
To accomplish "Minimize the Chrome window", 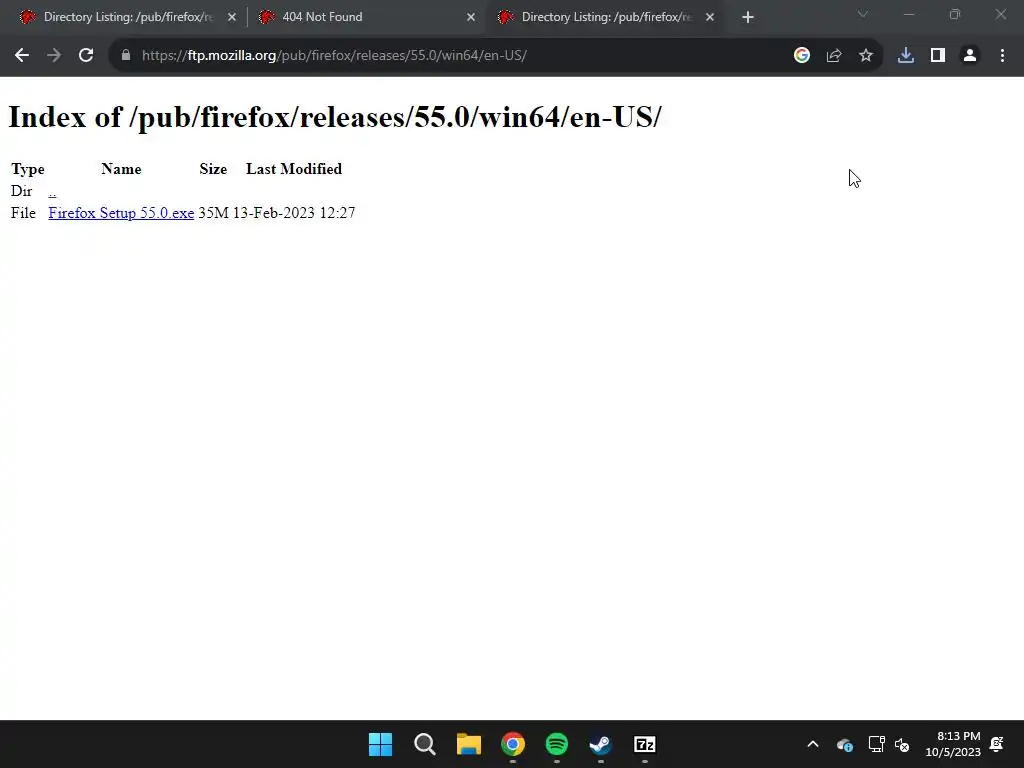I will [908, 14].
